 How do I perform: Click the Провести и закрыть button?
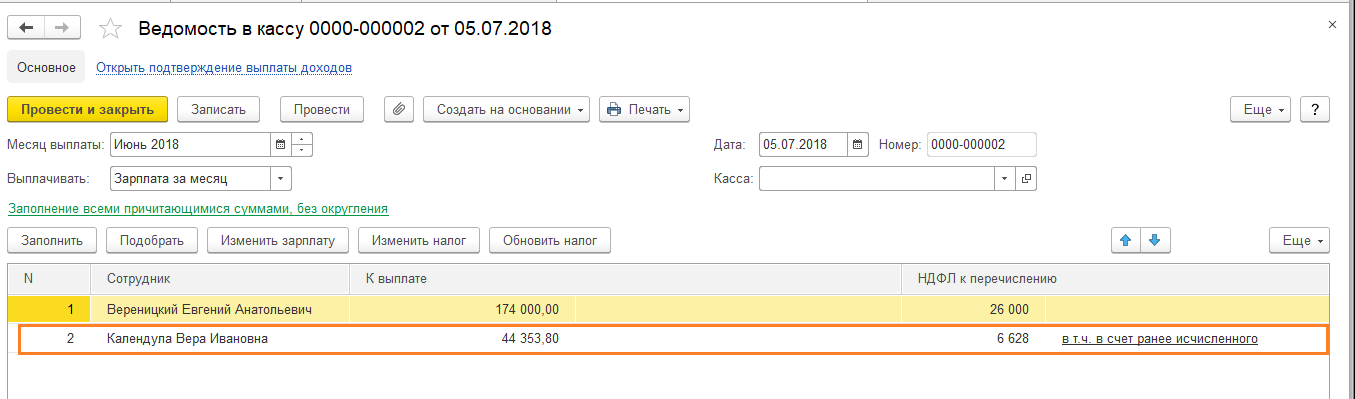click(87, 109)
